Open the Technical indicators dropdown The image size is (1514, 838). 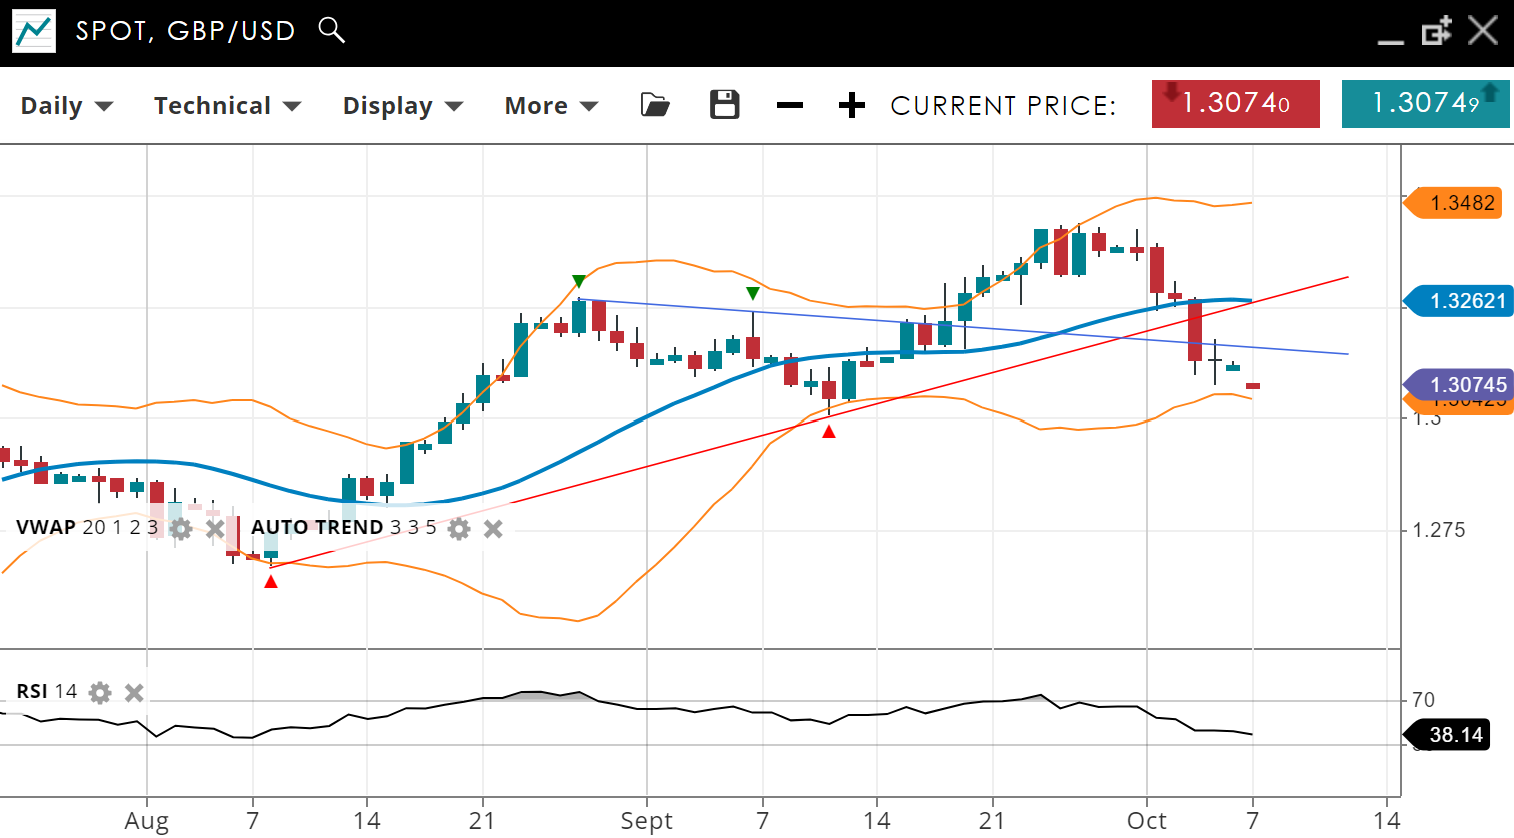(x=227, y=106)
